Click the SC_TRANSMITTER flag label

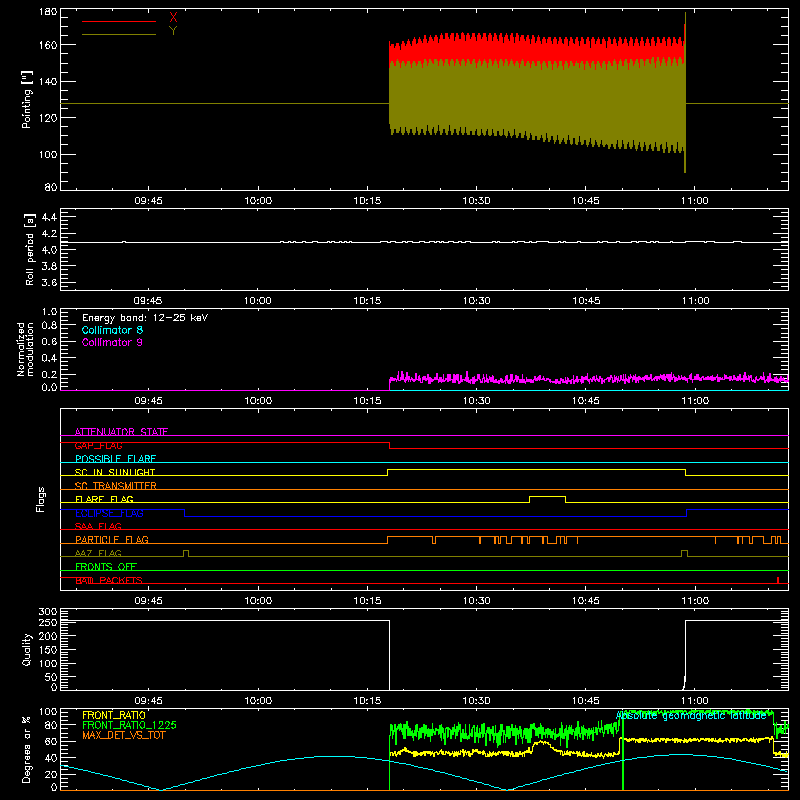(116, 486)
